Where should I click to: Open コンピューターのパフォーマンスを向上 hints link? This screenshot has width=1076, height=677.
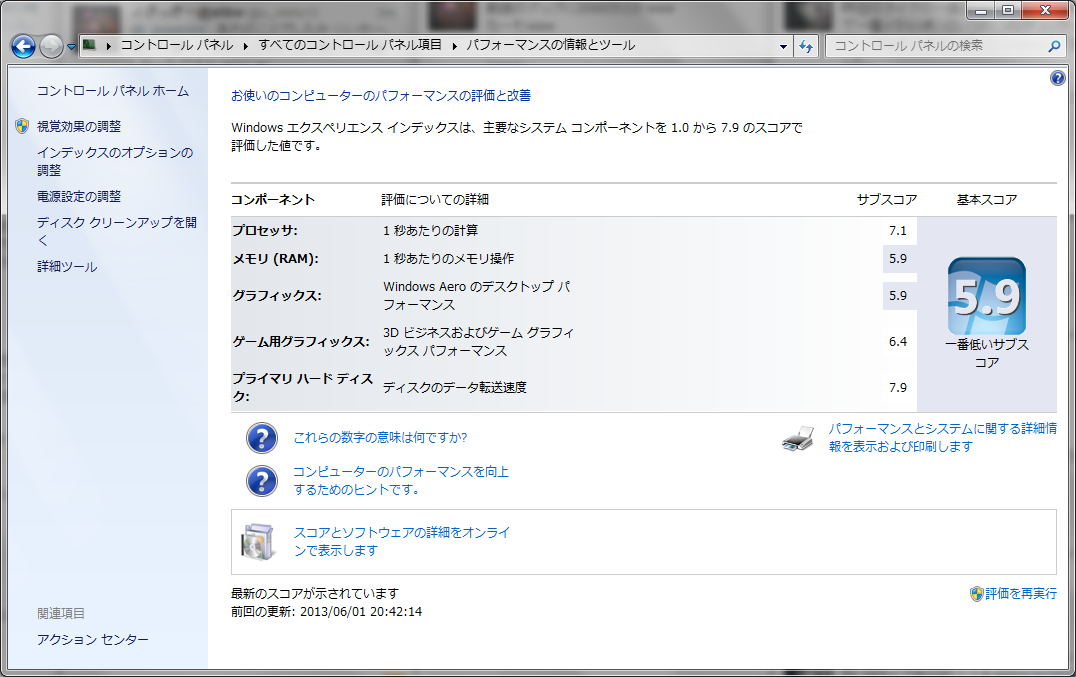(x=401, y=481)
